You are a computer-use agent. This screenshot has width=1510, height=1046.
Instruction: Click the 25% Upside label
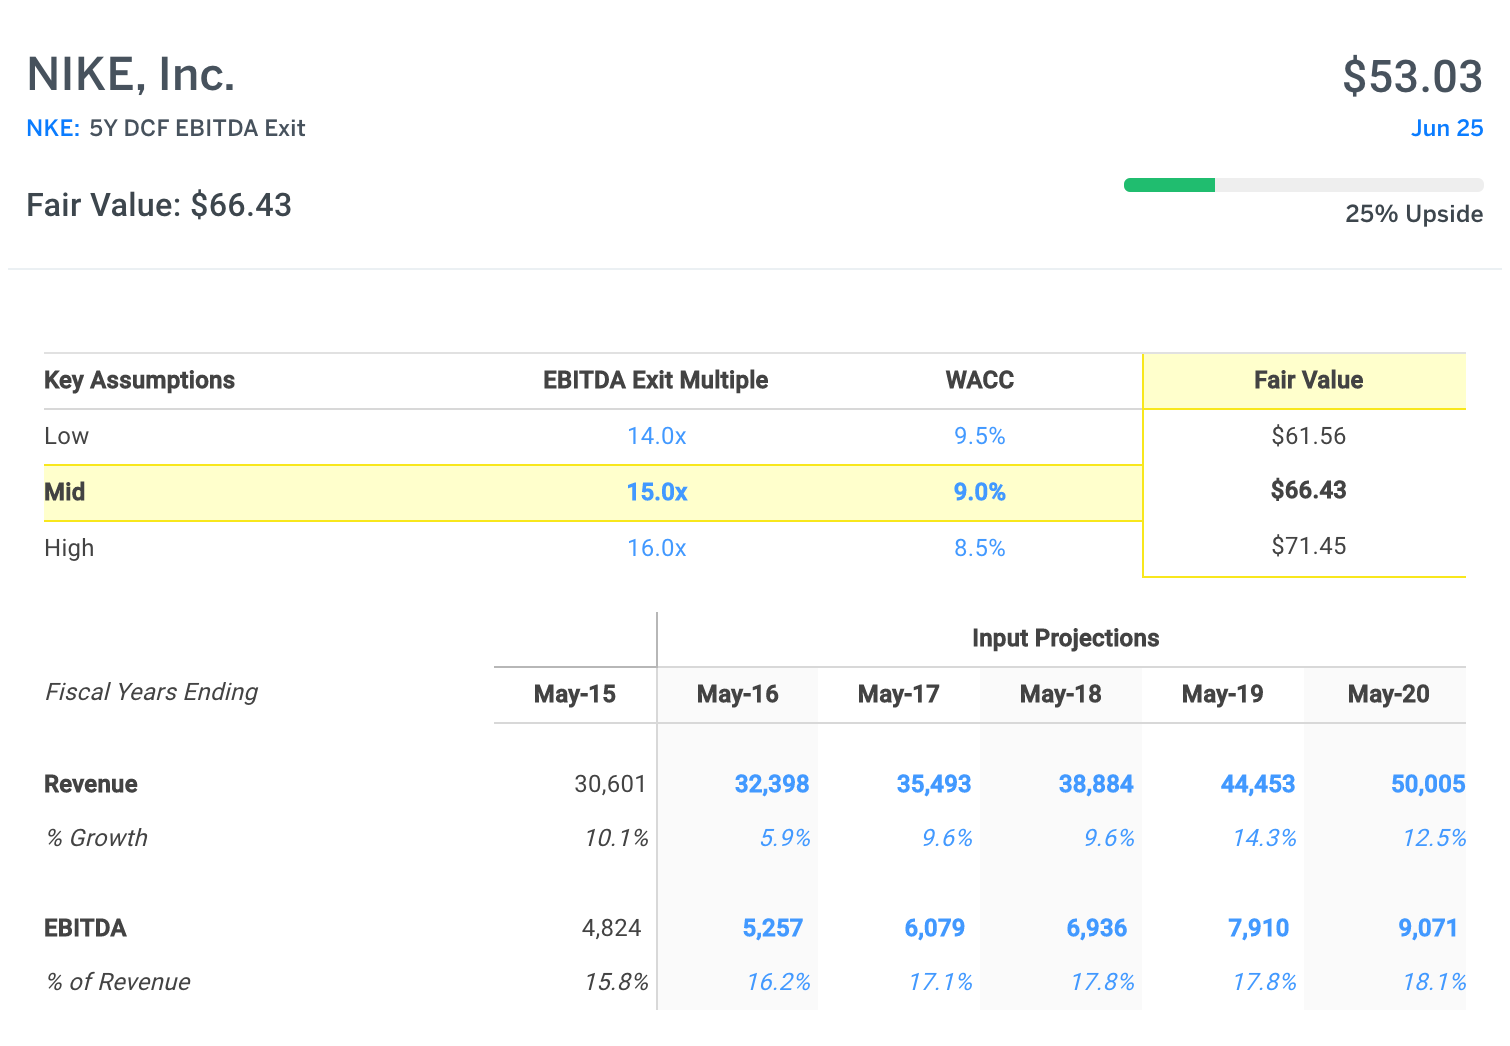click(1414, 214)
